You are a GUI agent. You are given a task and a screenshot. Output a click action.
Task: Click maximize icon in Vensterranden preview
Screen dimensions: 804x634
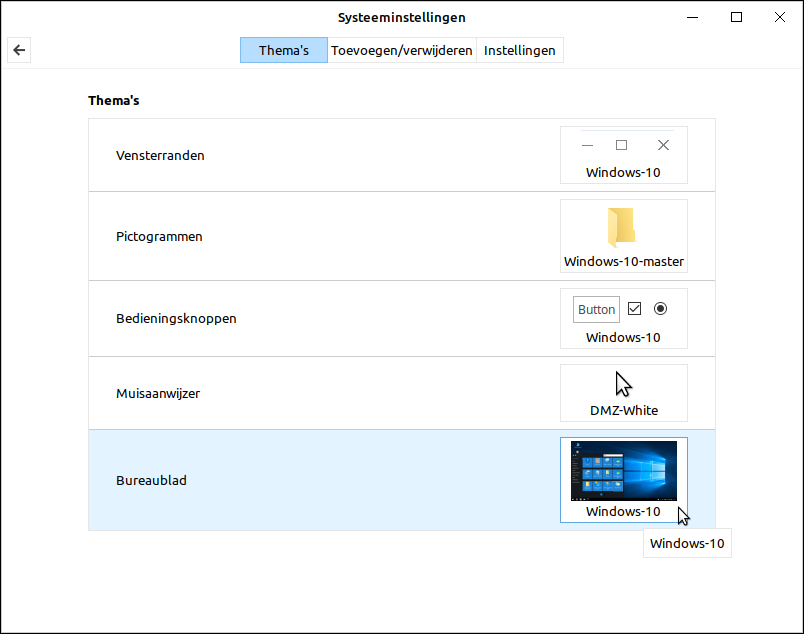[621, 145]
